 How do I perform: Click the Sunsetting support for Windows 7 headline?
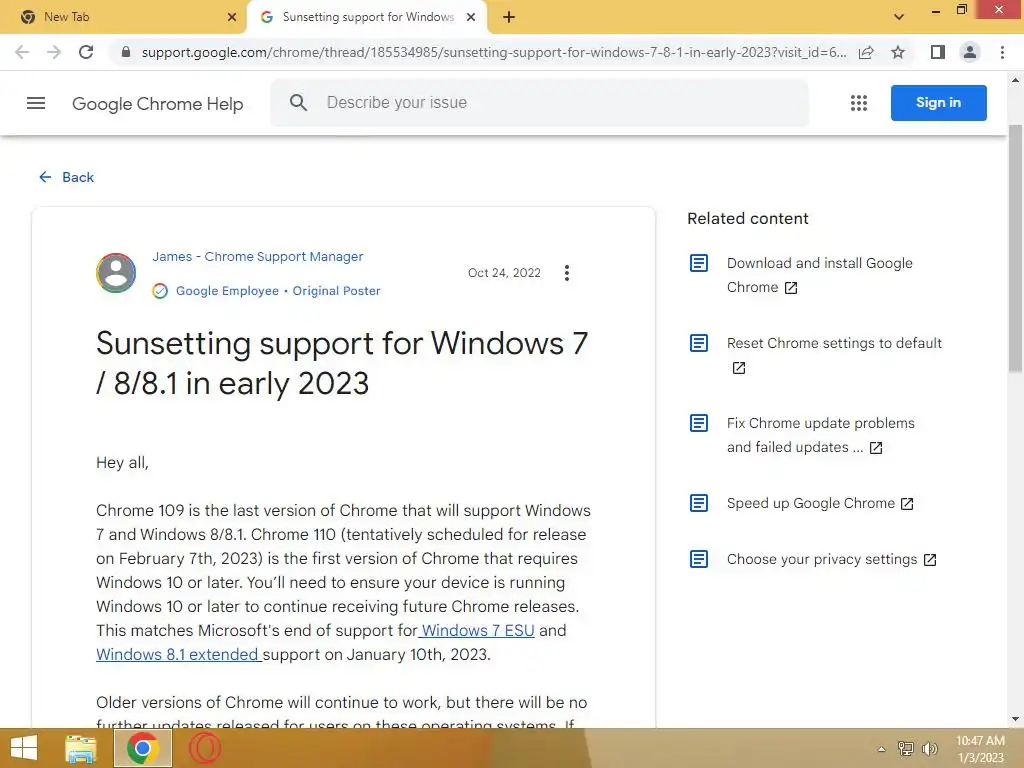pyautogui.click(x=342, y=363)
